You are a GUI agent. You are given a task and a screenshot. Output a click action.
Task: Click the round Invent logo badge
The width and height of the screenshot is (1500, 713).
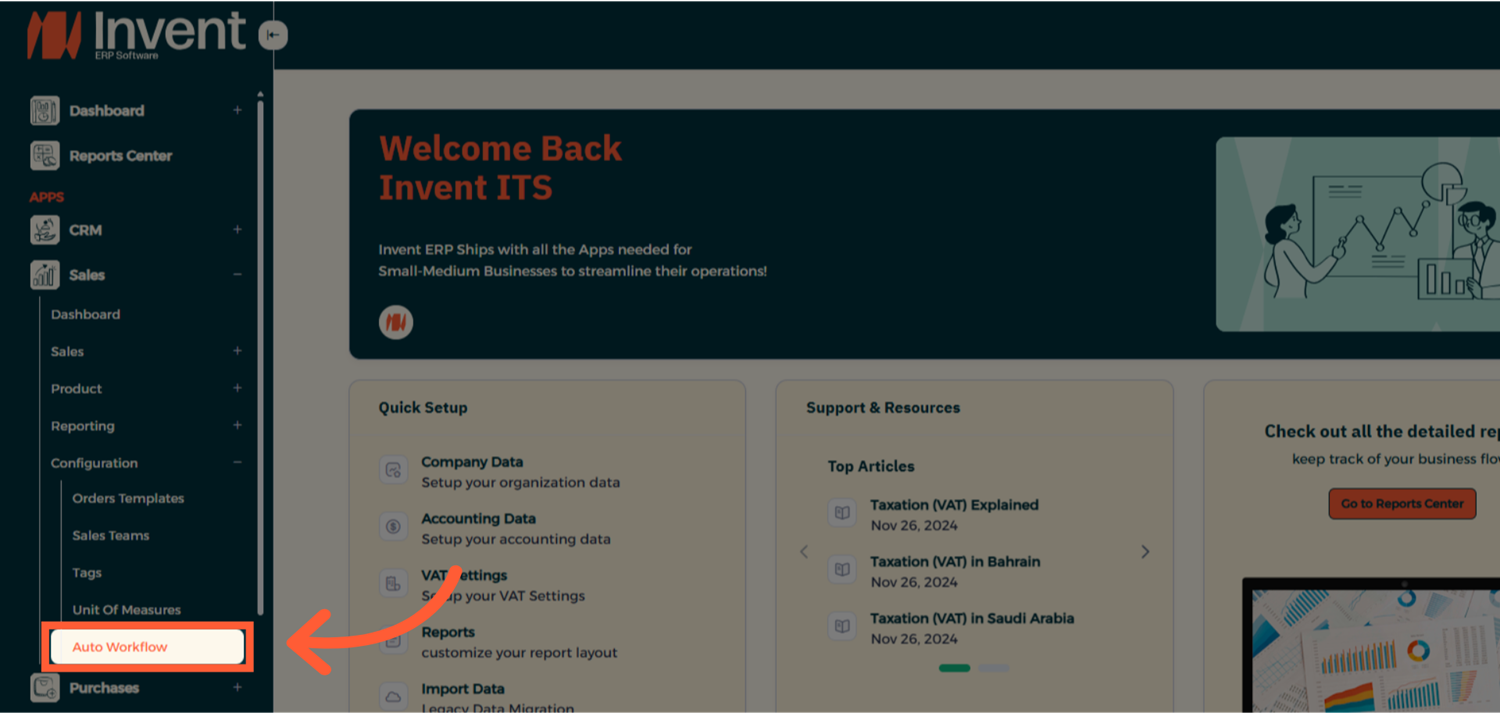(396, 322)
